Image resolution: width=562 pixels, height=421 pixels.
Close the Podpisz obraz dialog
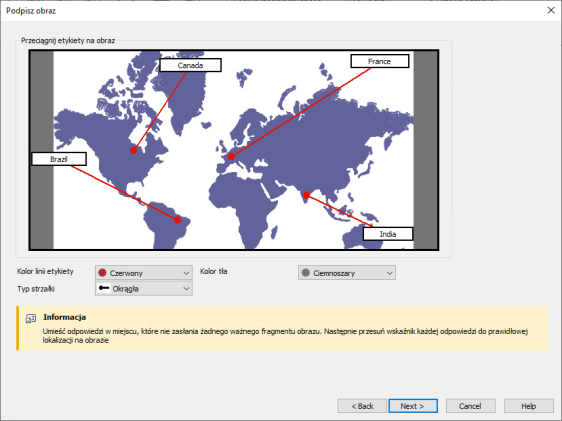click(551, 10)
